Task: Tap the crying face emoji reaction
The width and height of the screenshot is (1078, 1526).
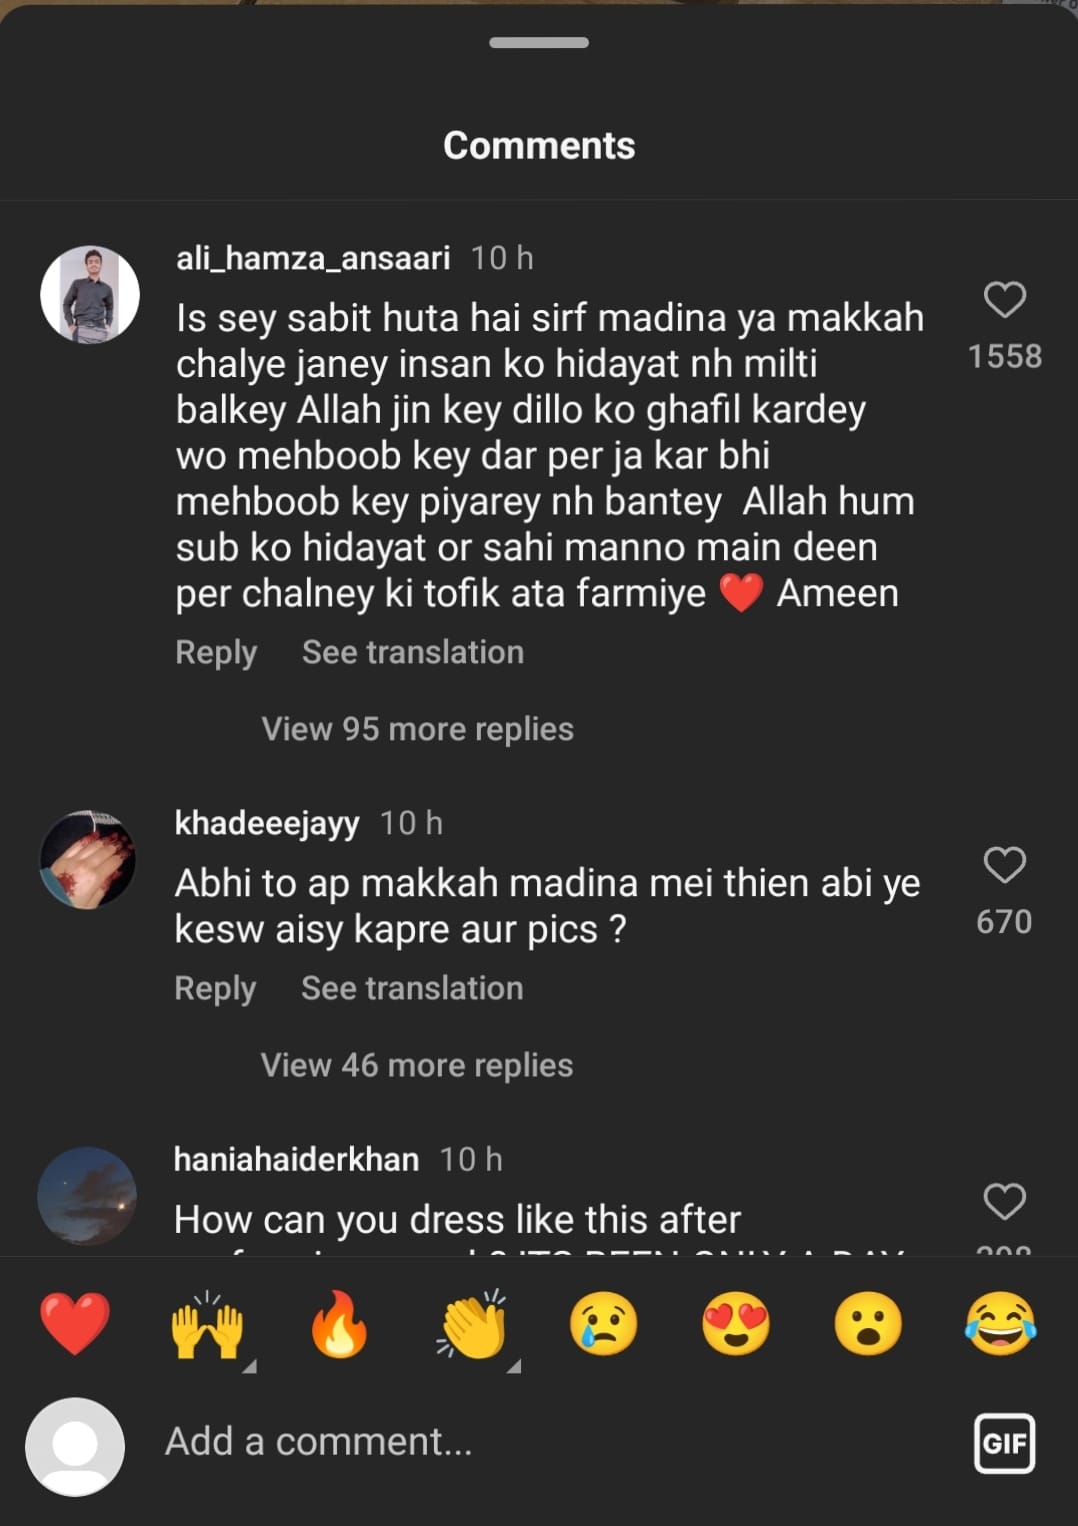Action: click(603, 1323)
